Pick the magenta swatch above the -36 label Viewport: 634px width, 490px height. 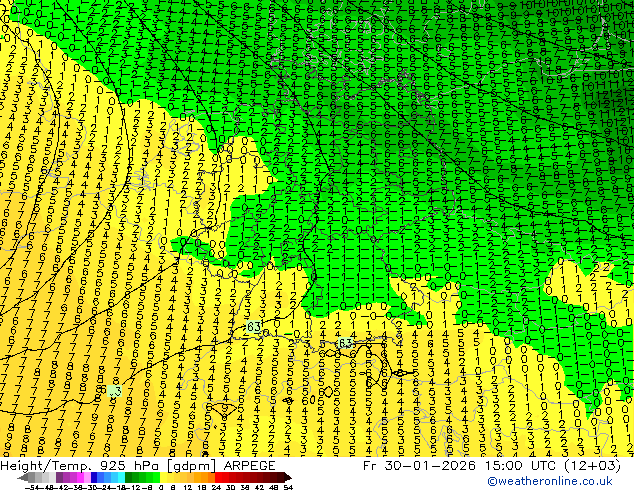click(x=80, y=477)
